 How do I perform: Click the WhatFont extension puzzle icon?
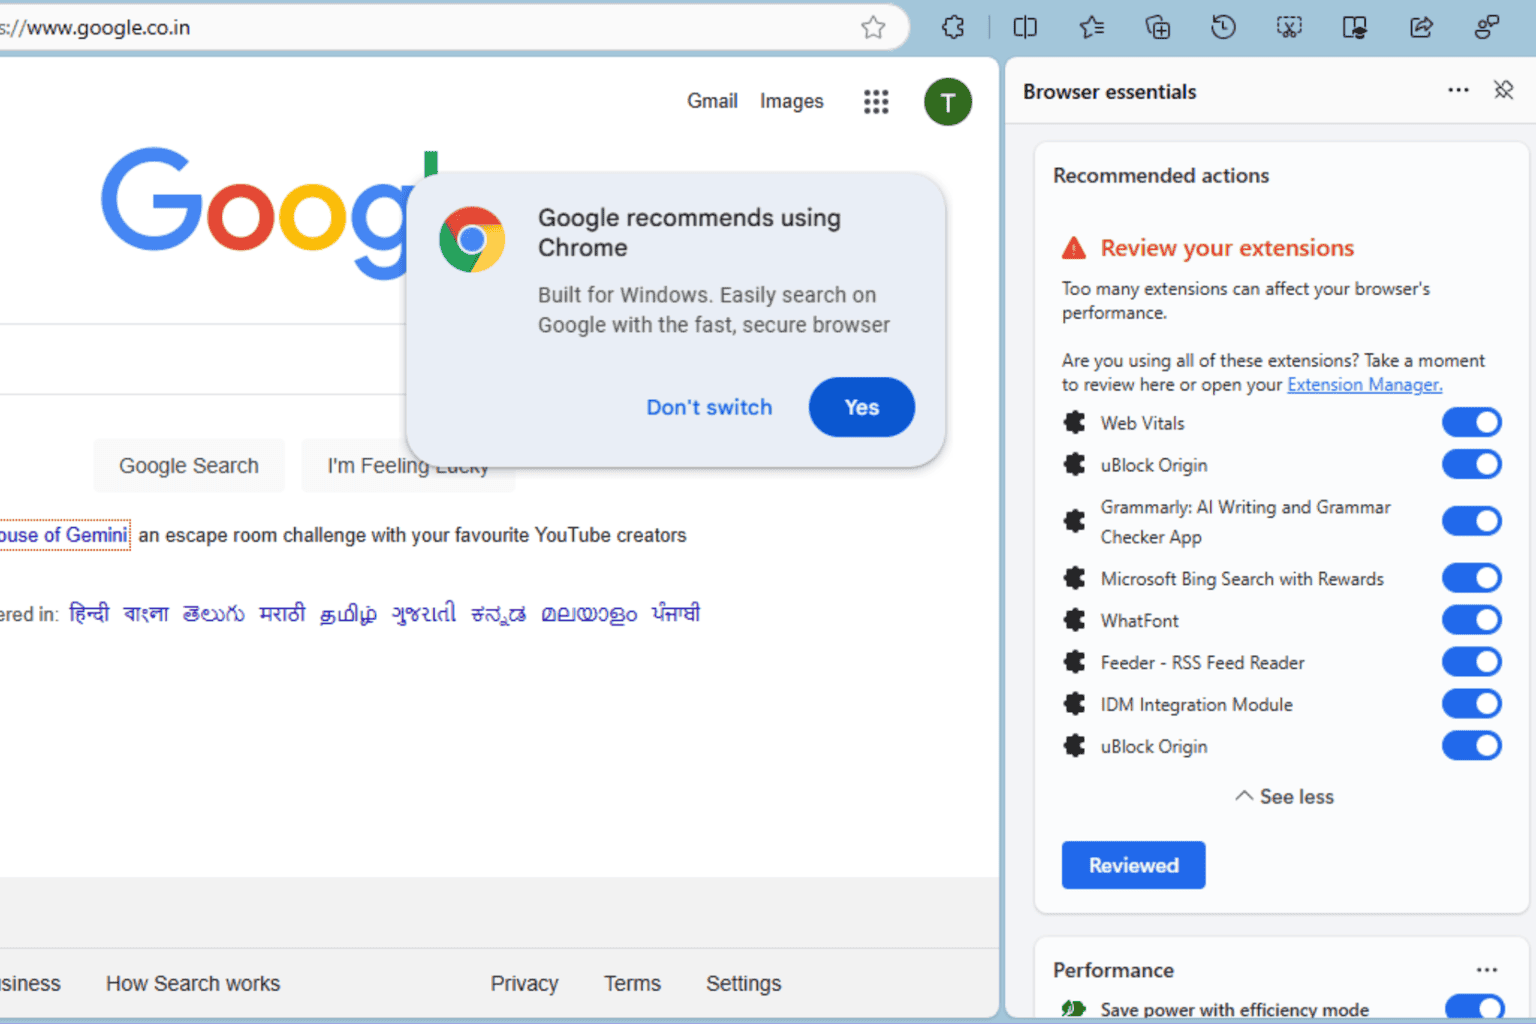[x=1075, y=620]
